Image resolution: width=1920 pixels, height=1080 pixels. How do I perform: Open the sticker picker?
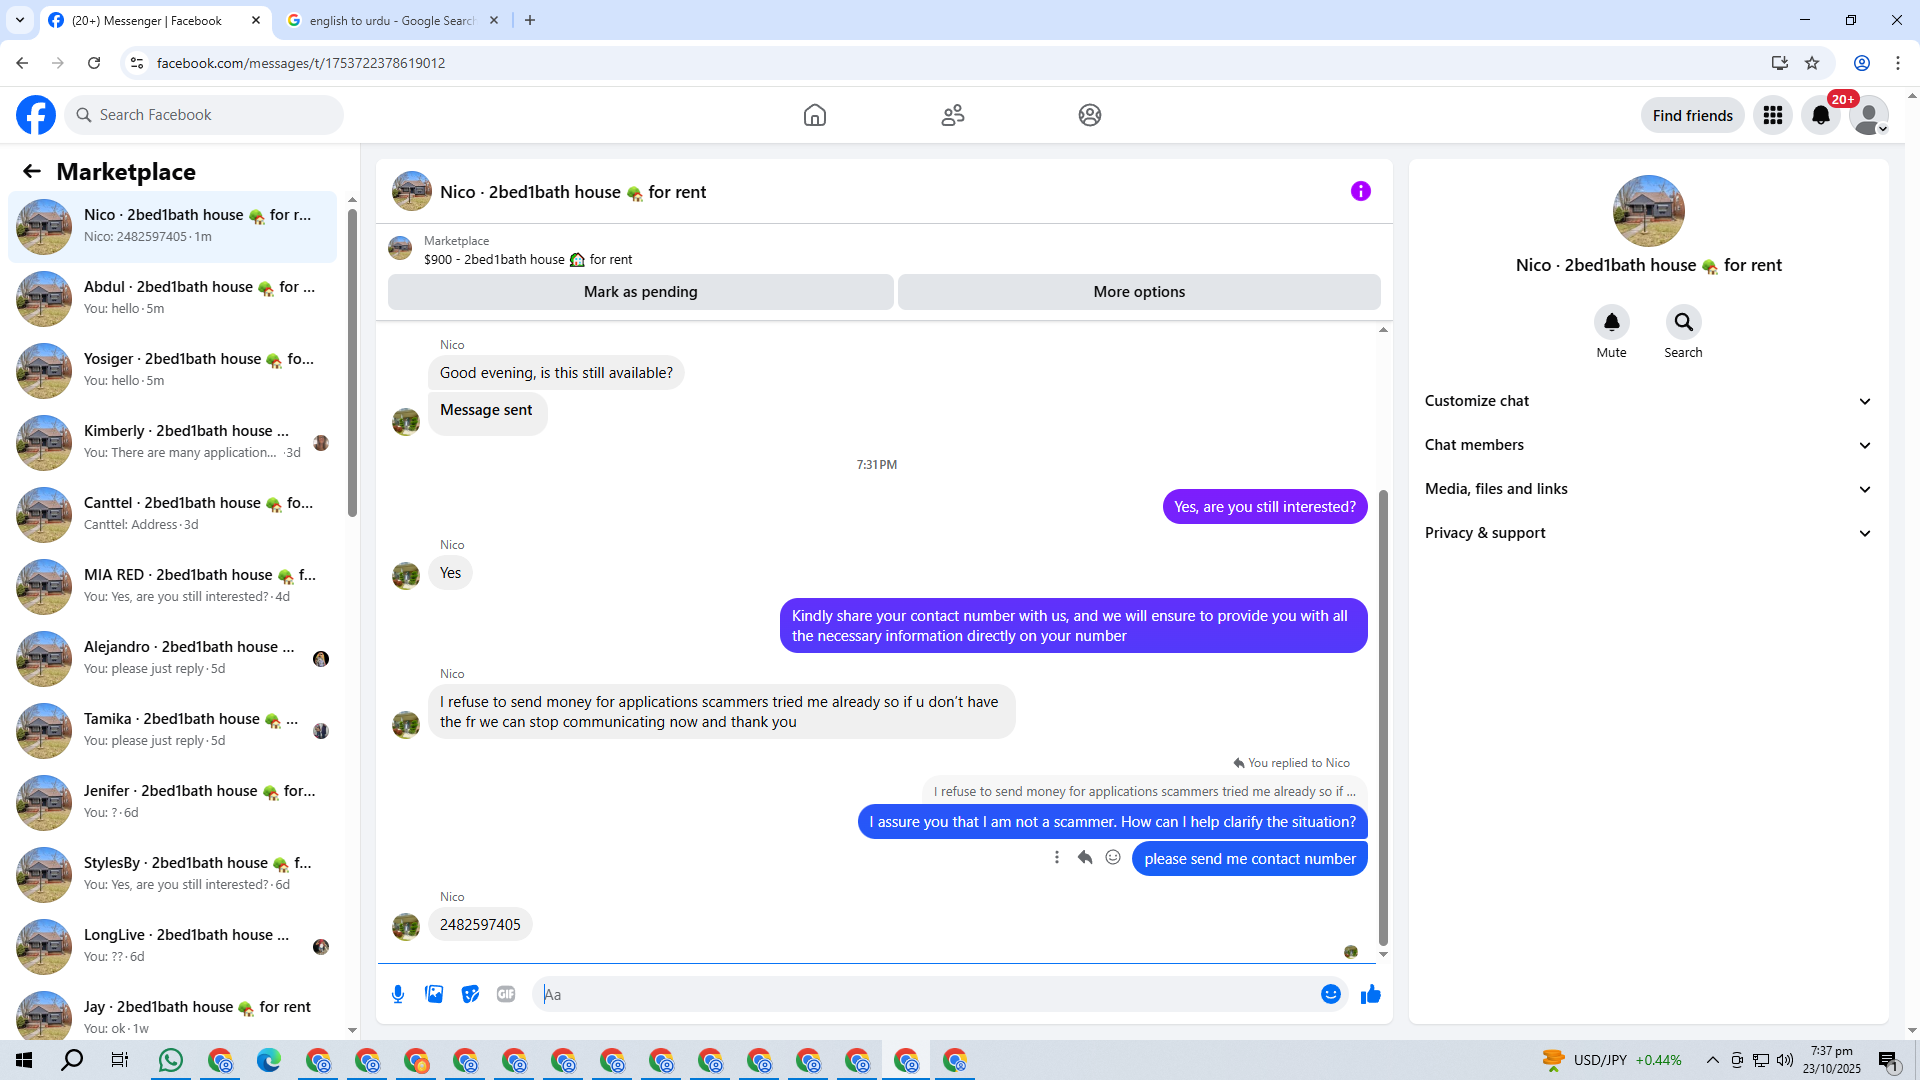pos(470,994)
